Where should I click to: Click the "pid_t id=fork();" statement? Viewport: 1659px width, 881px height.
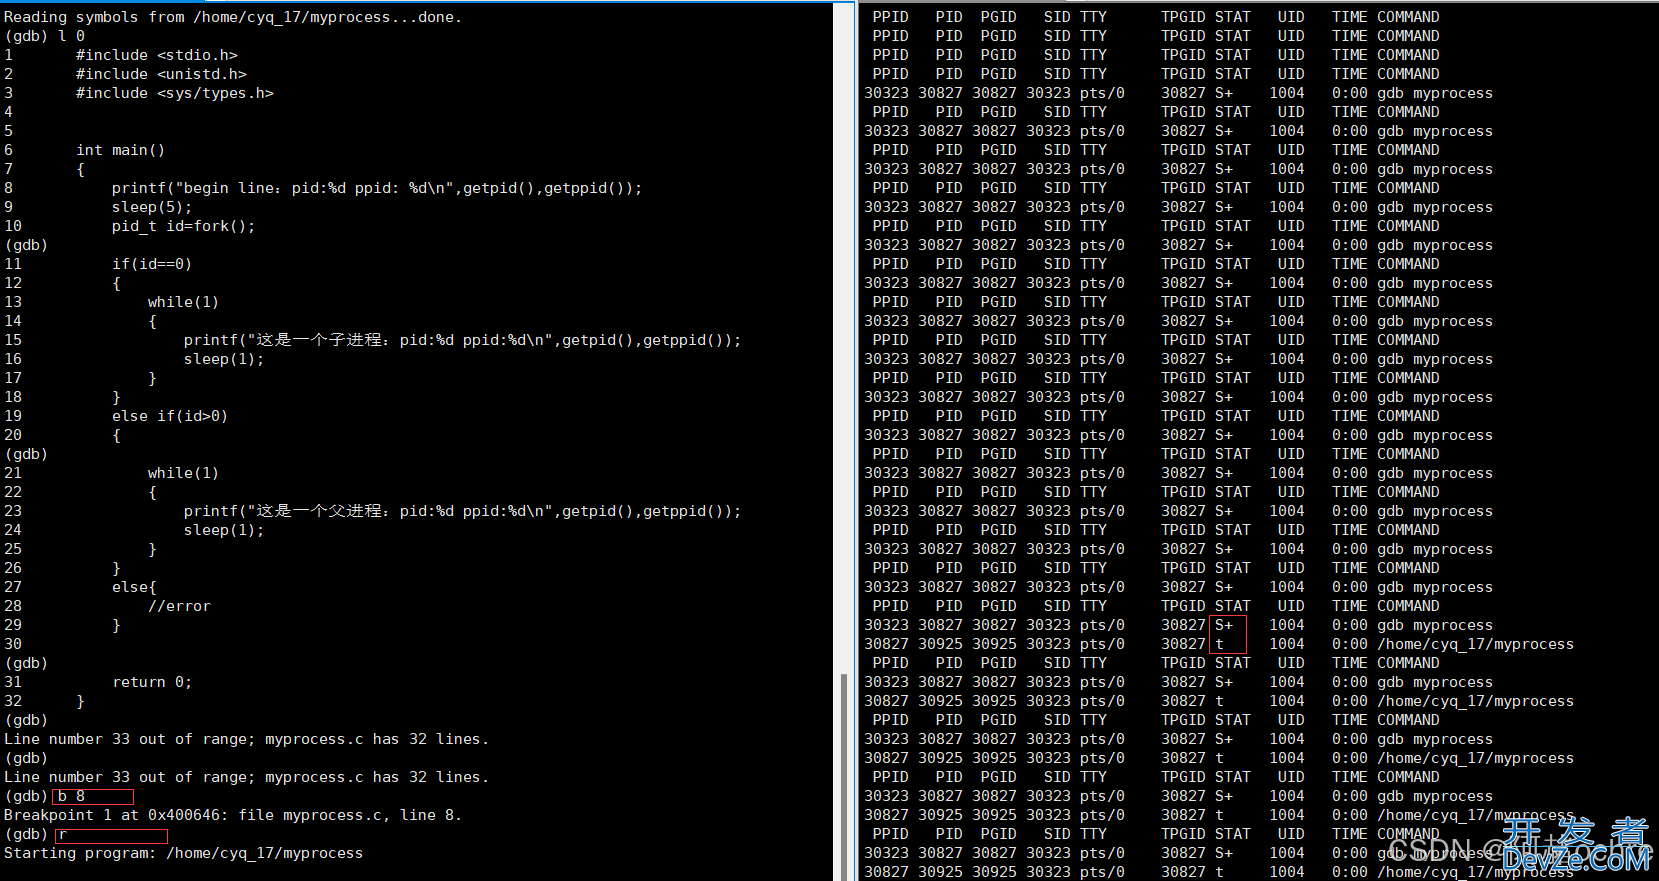click(x=183, y=226)
